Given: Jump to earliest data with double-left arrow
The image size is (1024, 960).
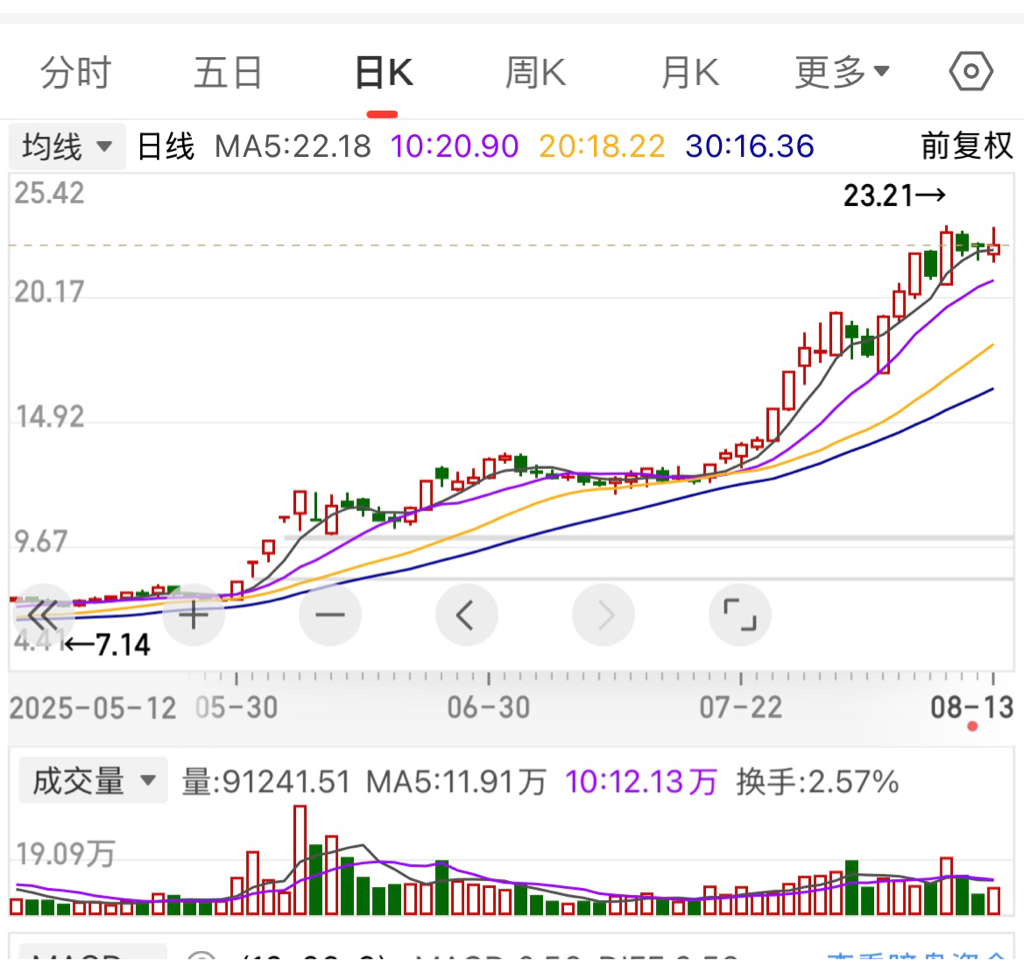Looking at the screenshot, I should pos(43,615).
